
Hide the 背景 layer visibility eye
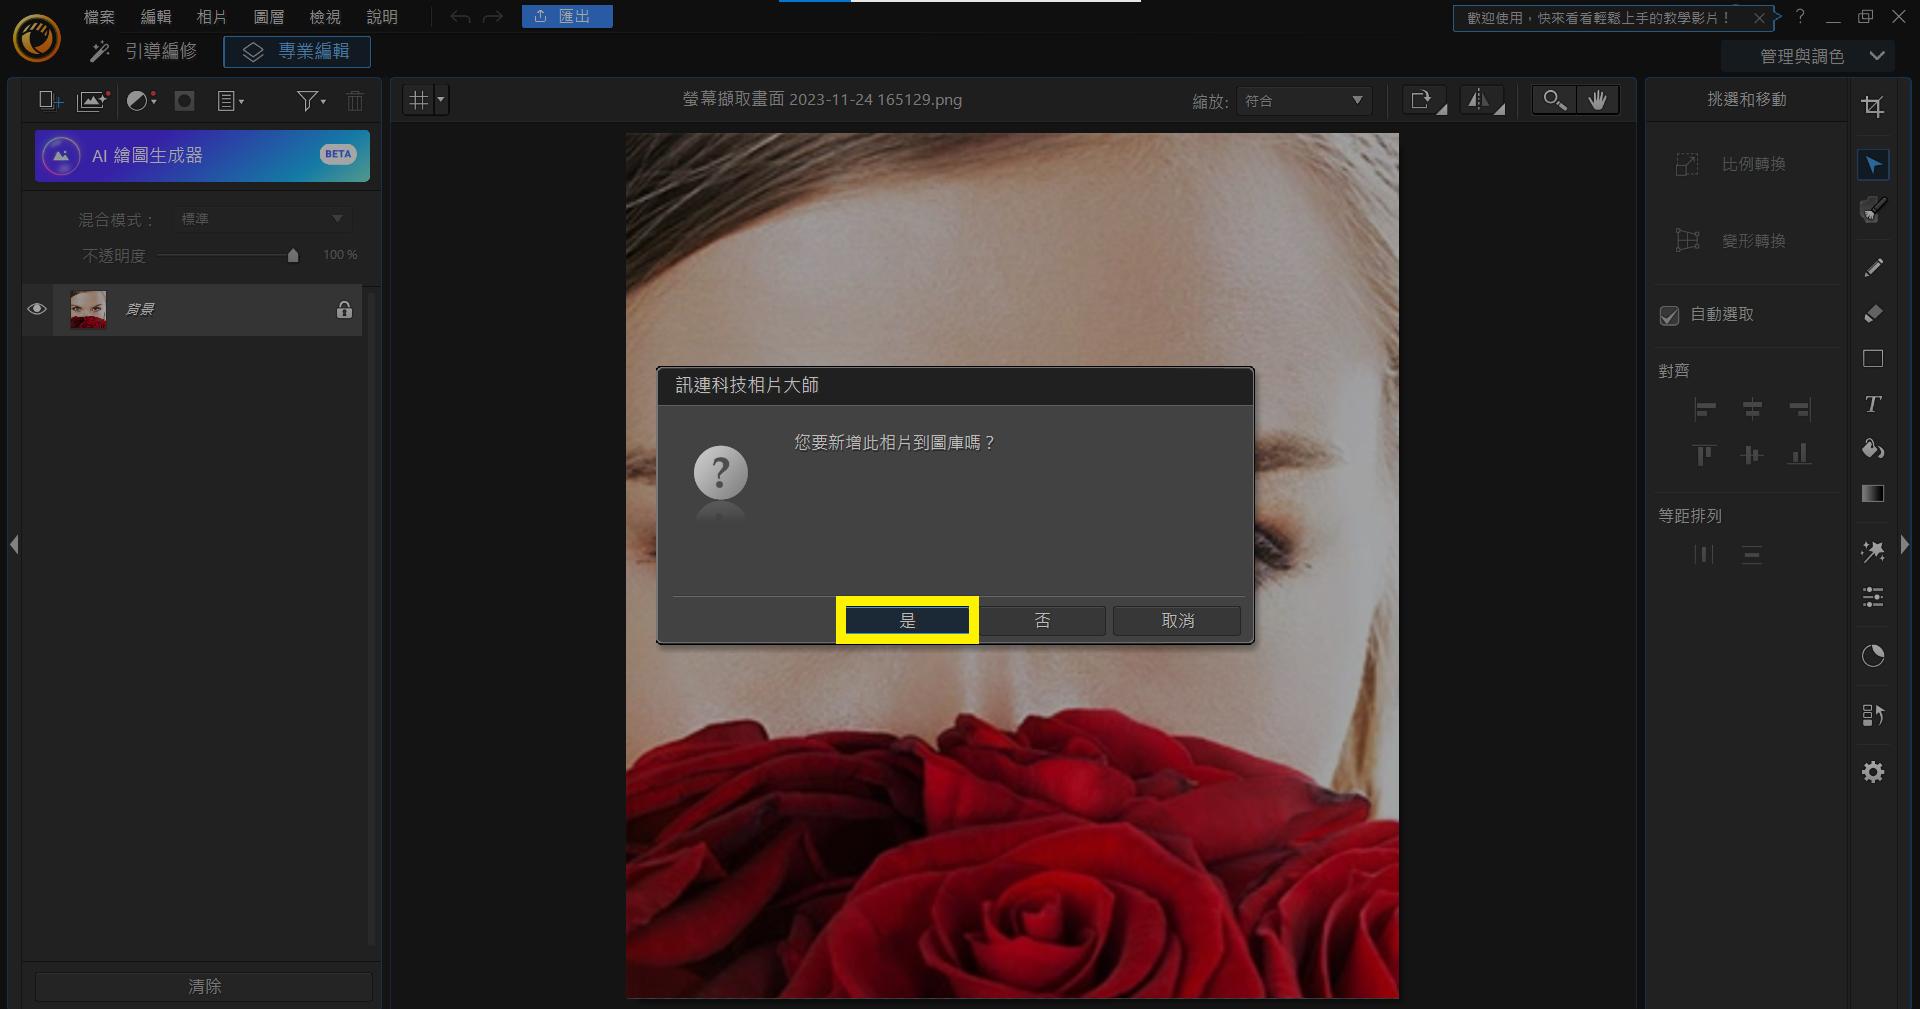[x=37, y=310]
